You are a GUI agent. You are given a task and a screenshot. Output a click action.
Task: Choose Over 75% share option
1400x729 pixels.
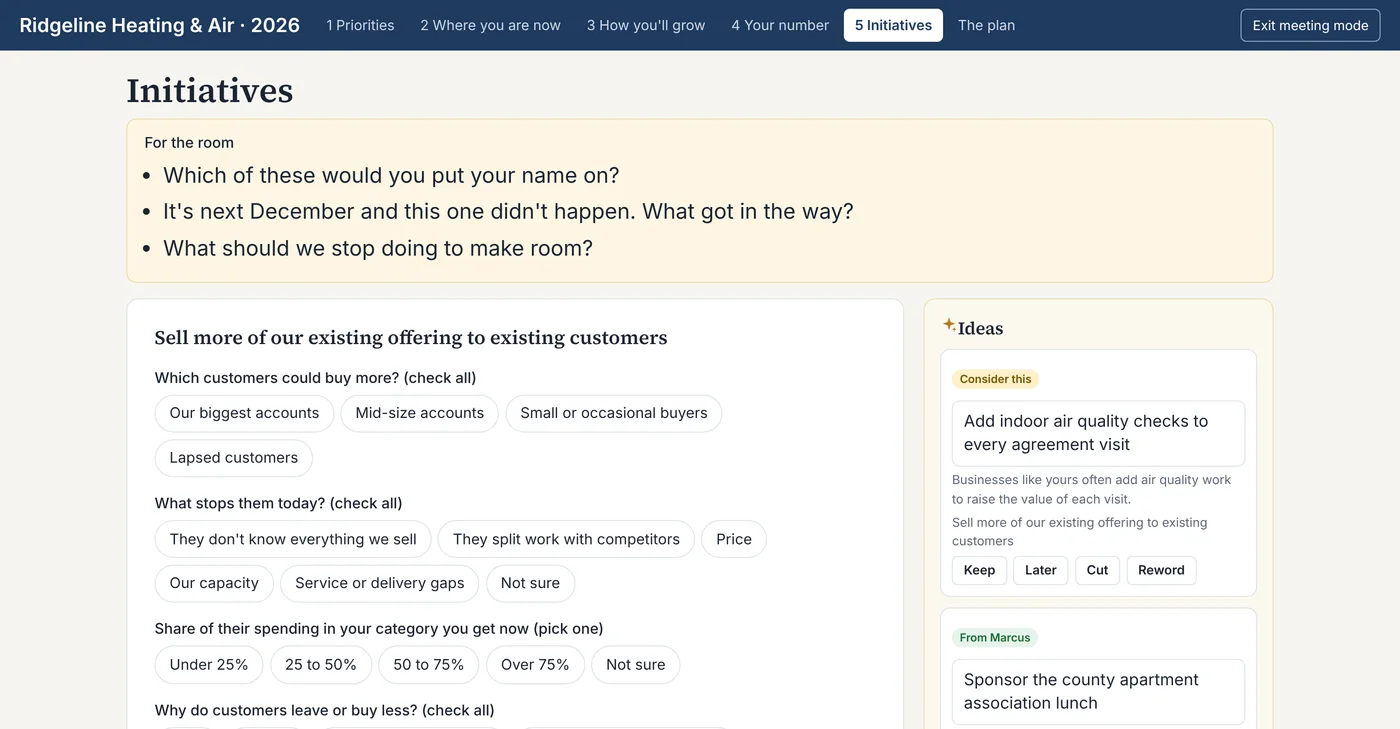[x=535, y=665]
